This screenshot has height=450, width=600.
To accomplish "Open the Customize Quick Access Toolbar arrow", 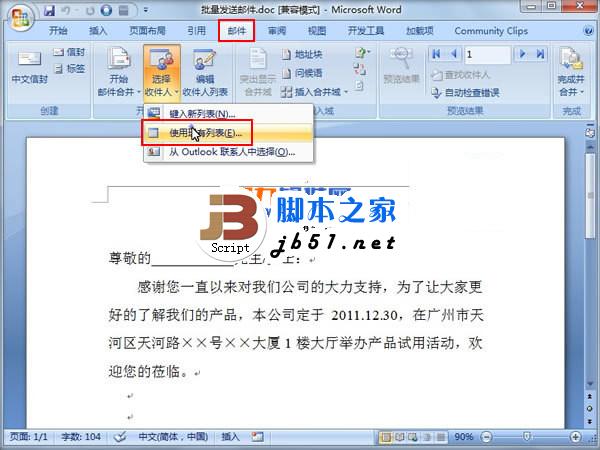I will (146, 10).
